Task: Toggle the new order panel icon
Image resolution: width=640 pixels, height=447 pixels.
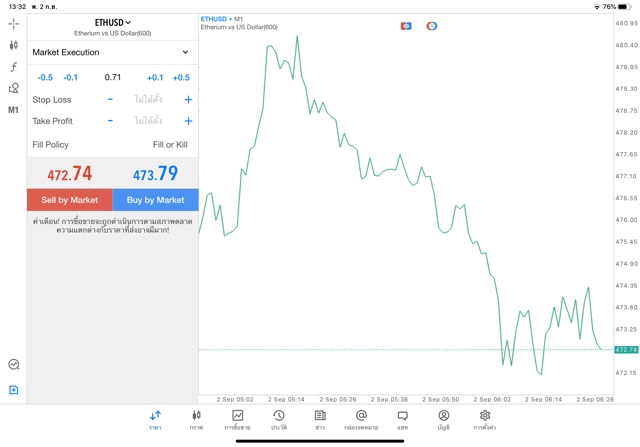Action: point(13,390)
